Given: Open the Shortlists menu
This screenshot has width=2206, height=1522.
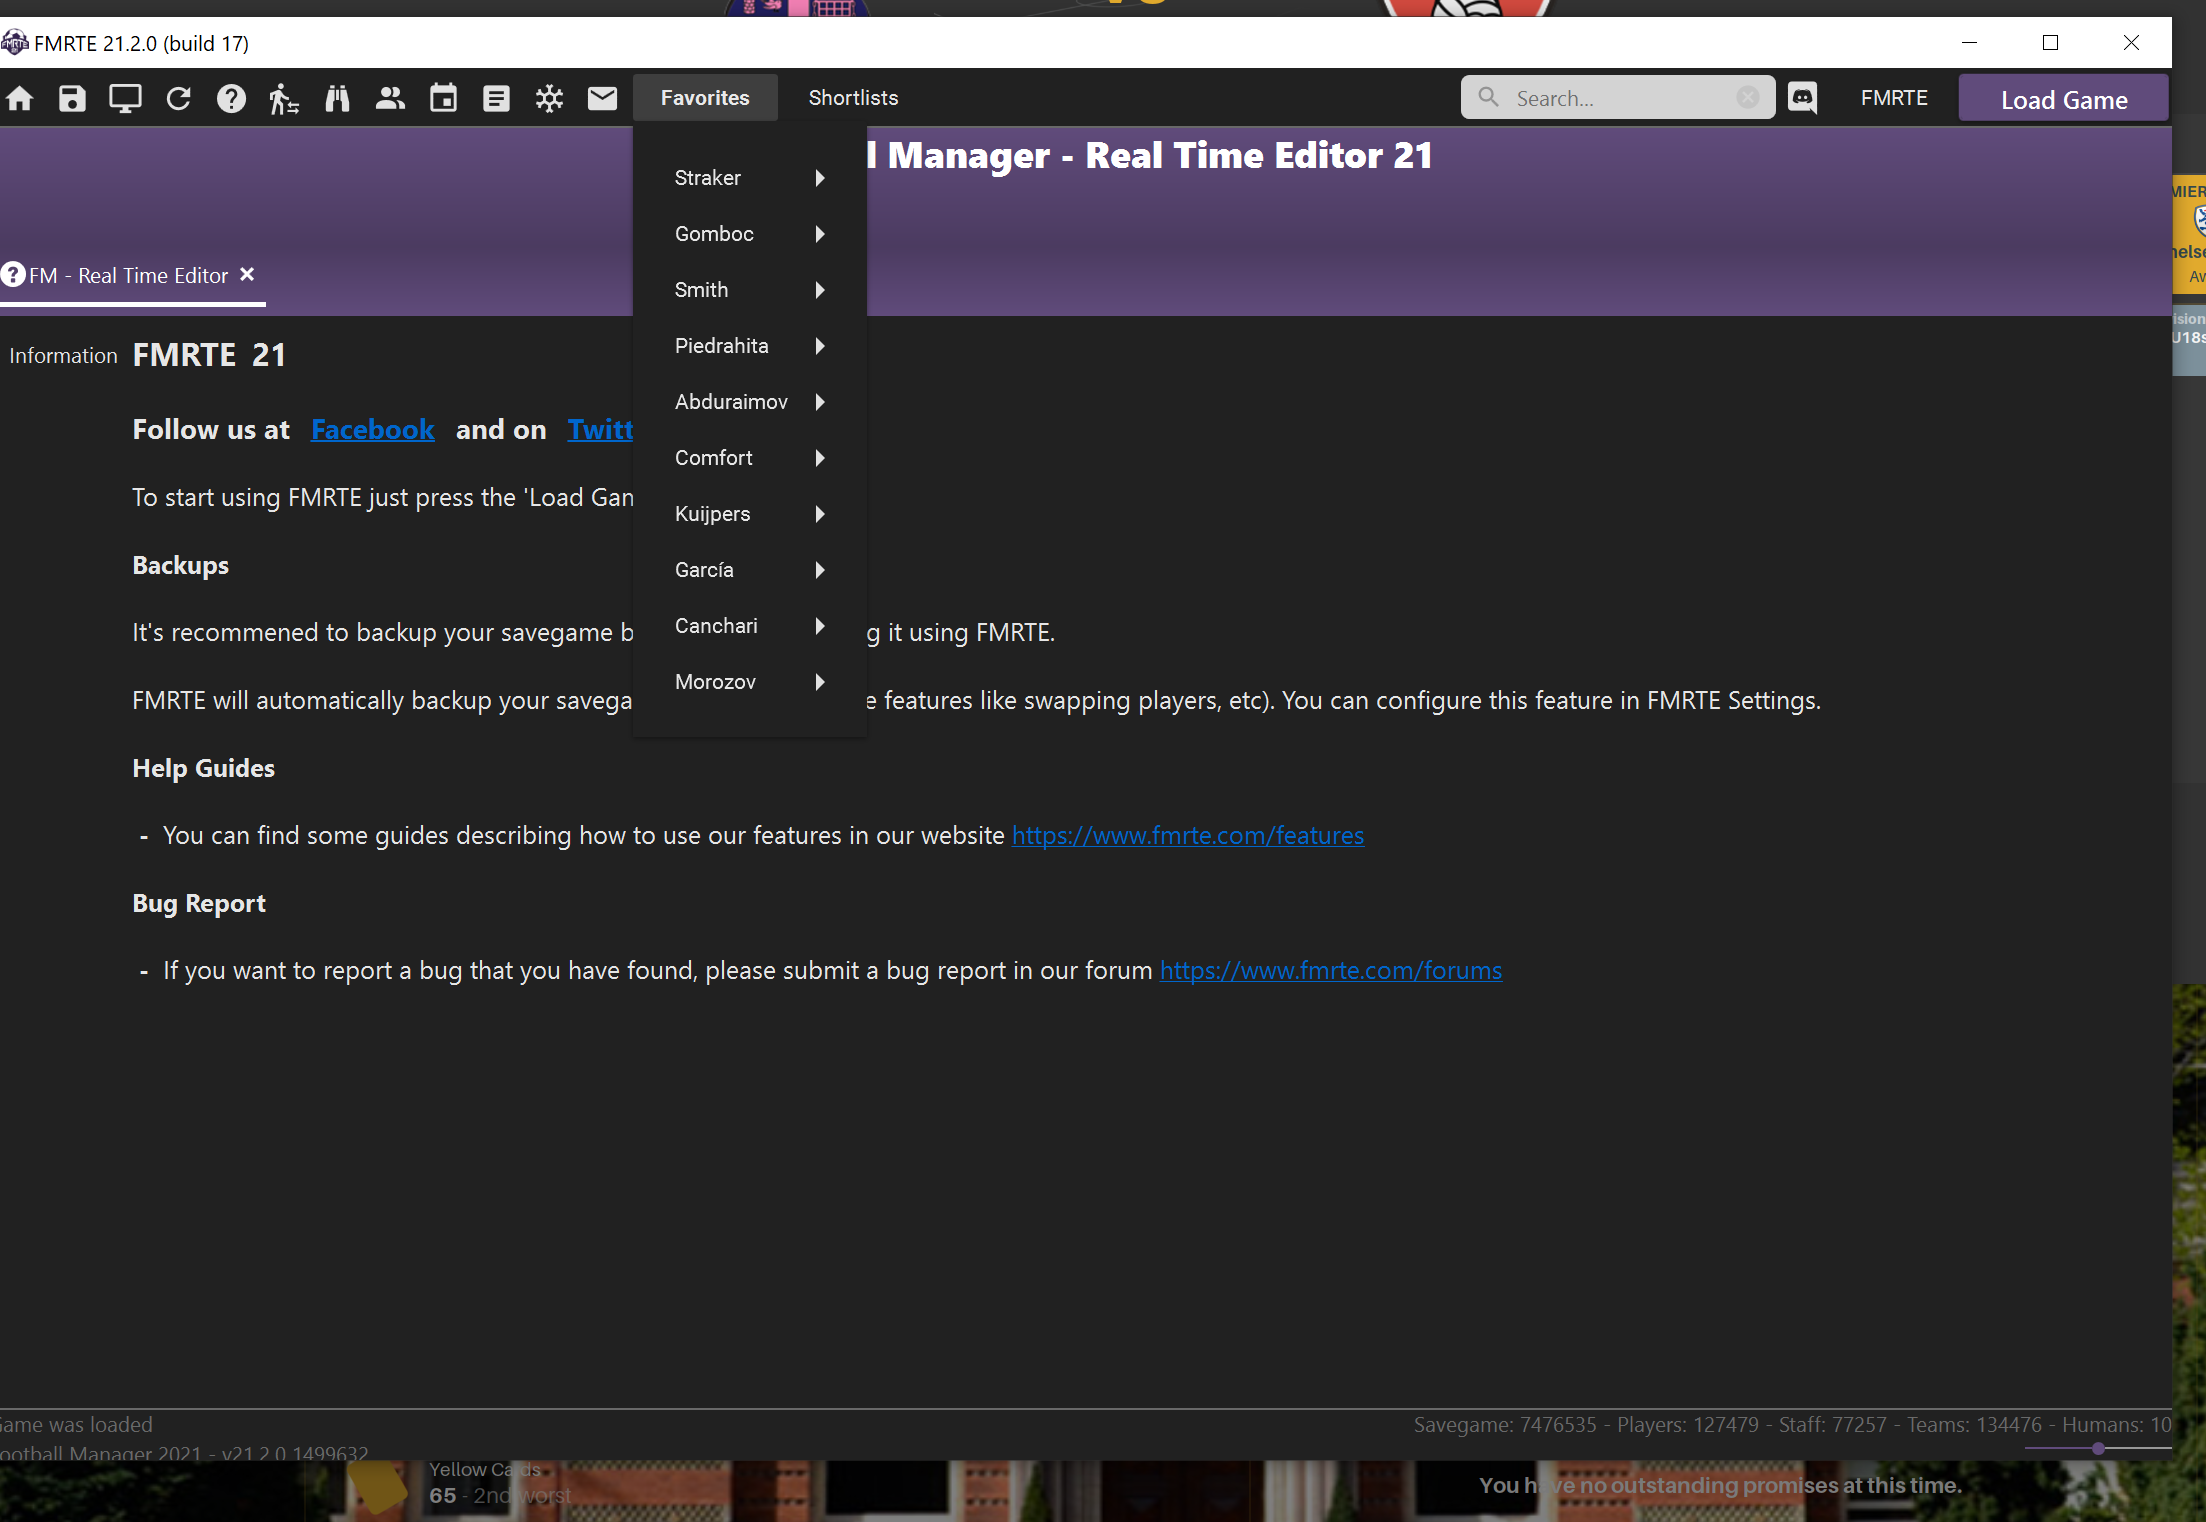Looking at the screenshot, I should click(x=853, y=98).
